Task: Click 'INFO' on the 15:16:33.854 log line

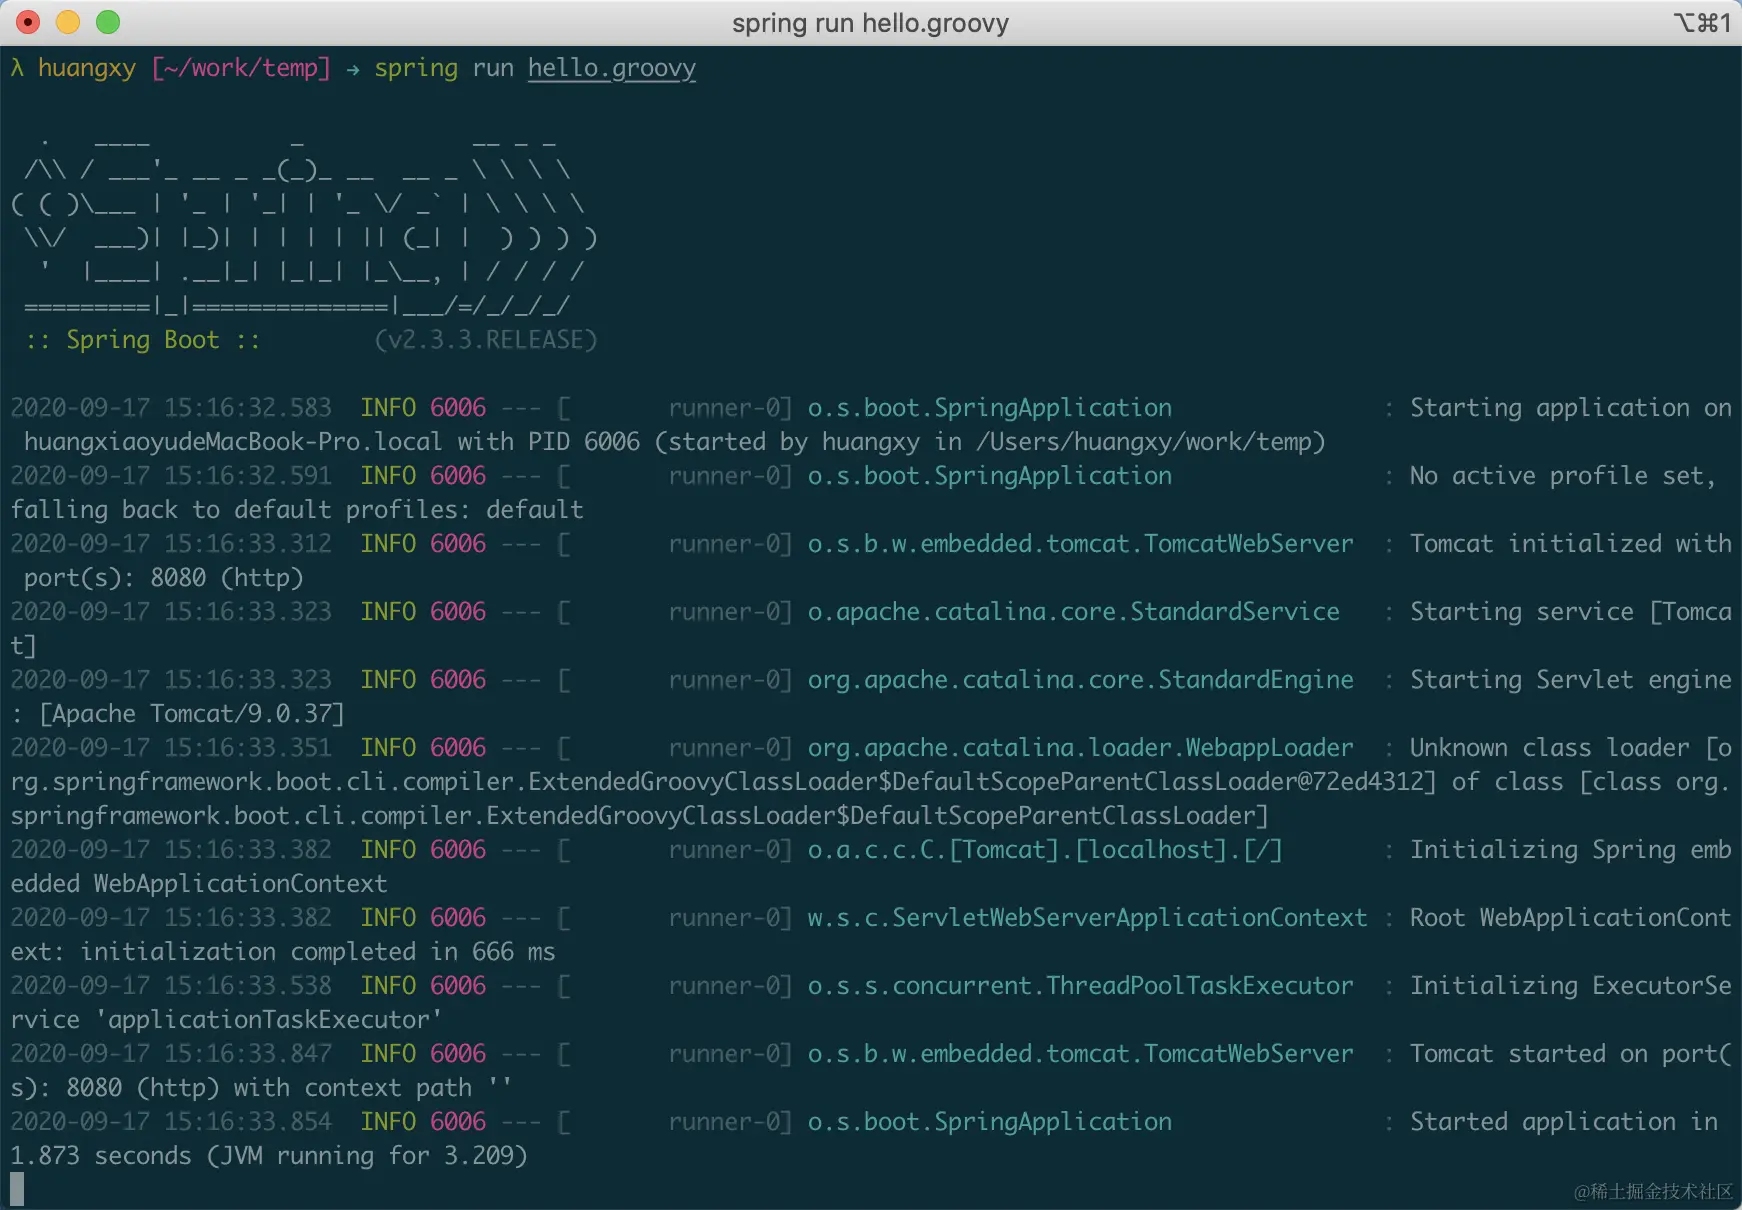Action: pyautogui.click(x=388, y=1122)
